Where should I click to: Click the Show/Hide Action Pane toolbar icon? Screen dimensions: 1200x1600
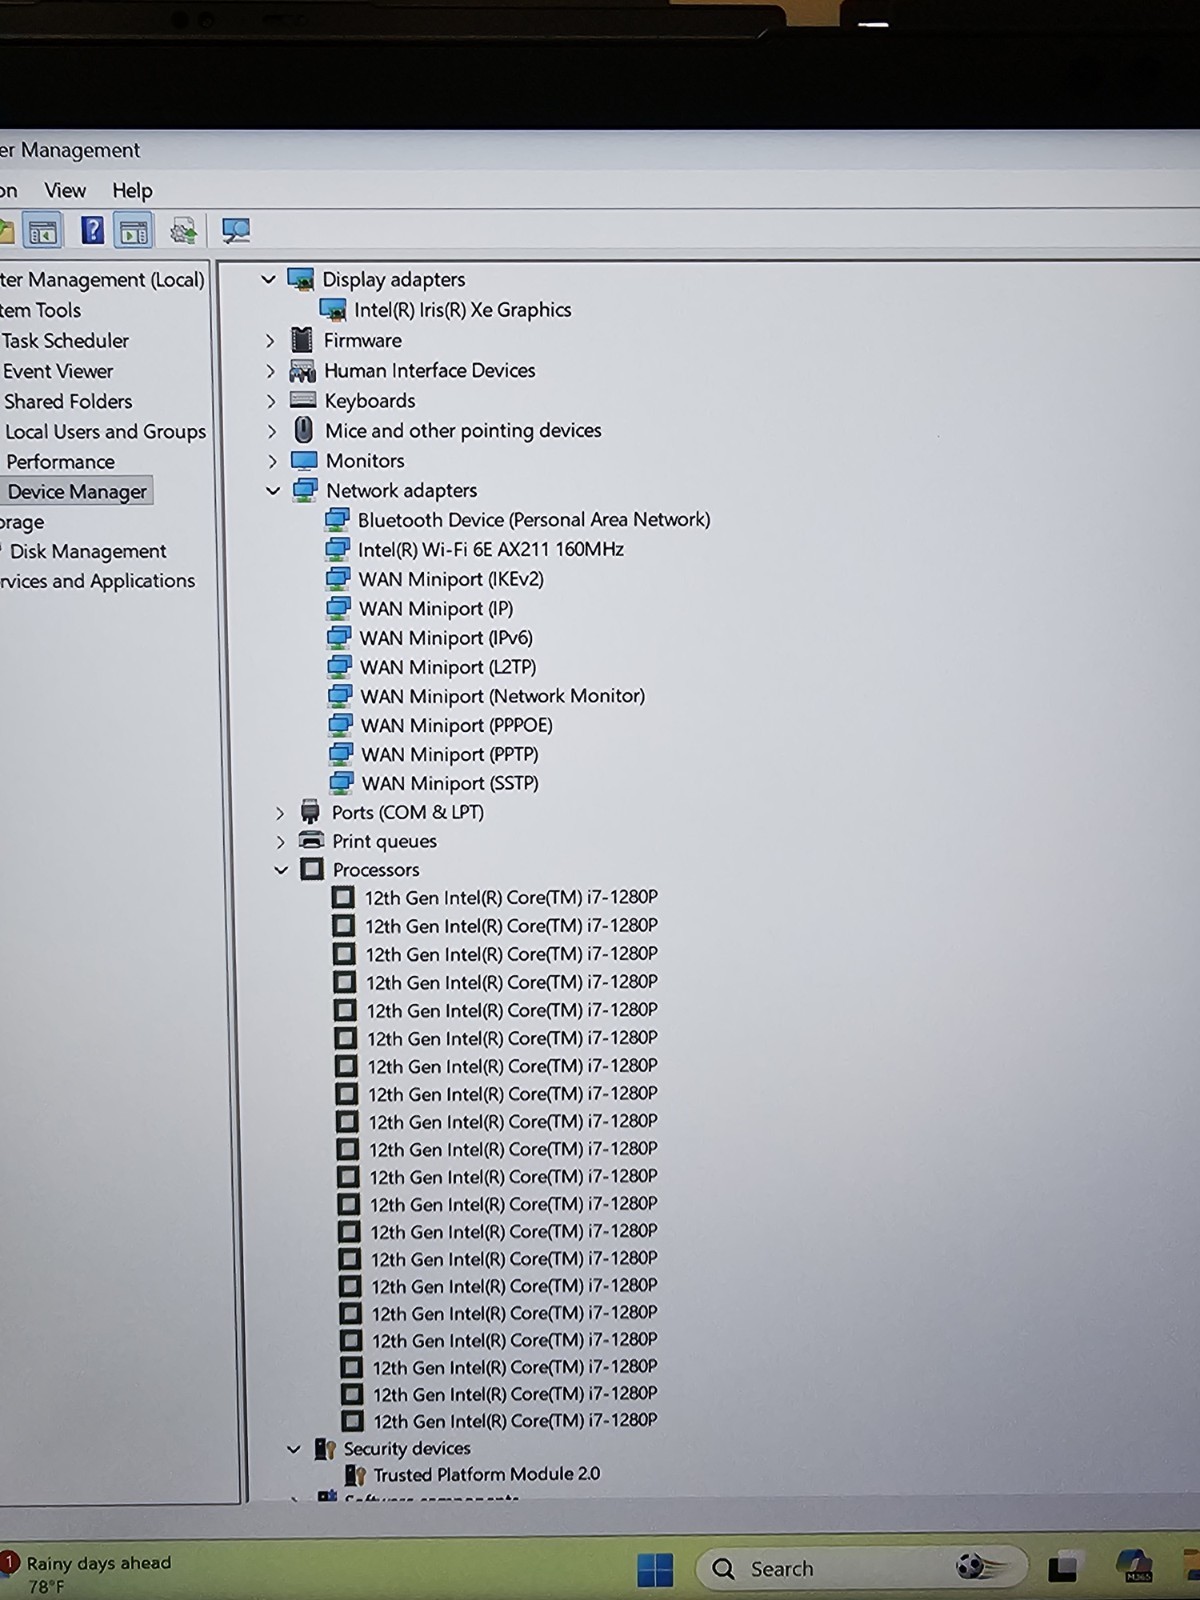pyautogui.click(x=134, y=232)
